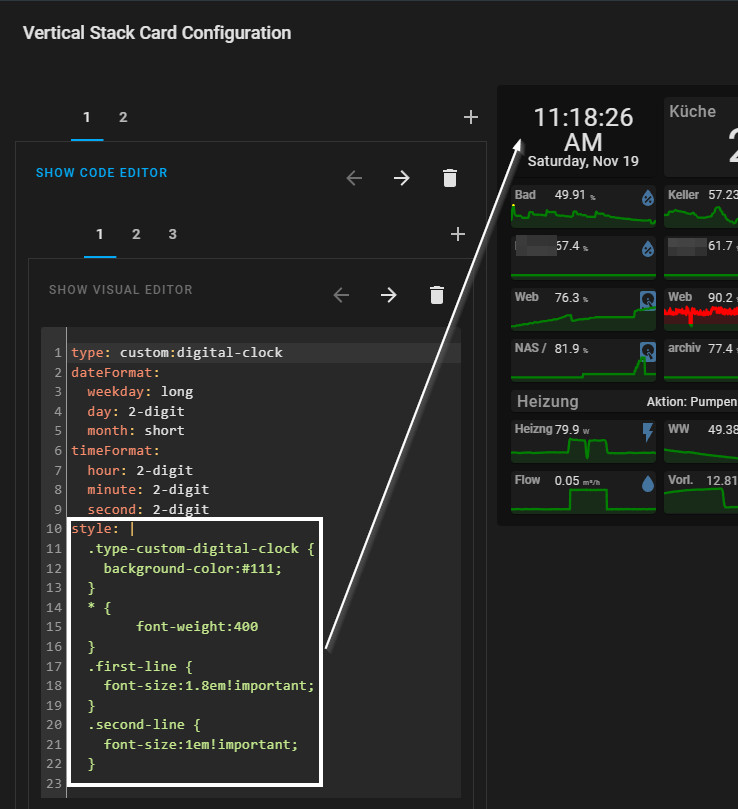Delete card using trash beside Show Code Editor
The height and width of the screenshot is (809, 738).
point(450,178)
